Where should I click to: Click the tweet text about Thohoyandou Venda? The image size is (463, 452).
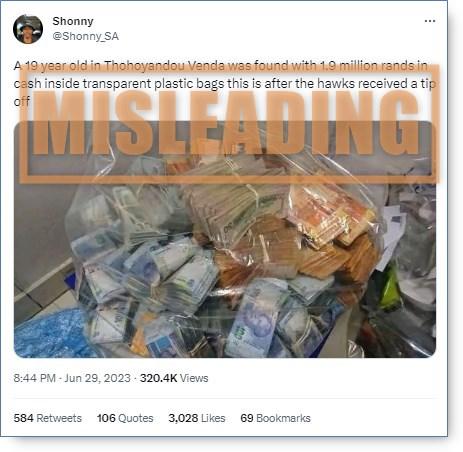[225, 83]
